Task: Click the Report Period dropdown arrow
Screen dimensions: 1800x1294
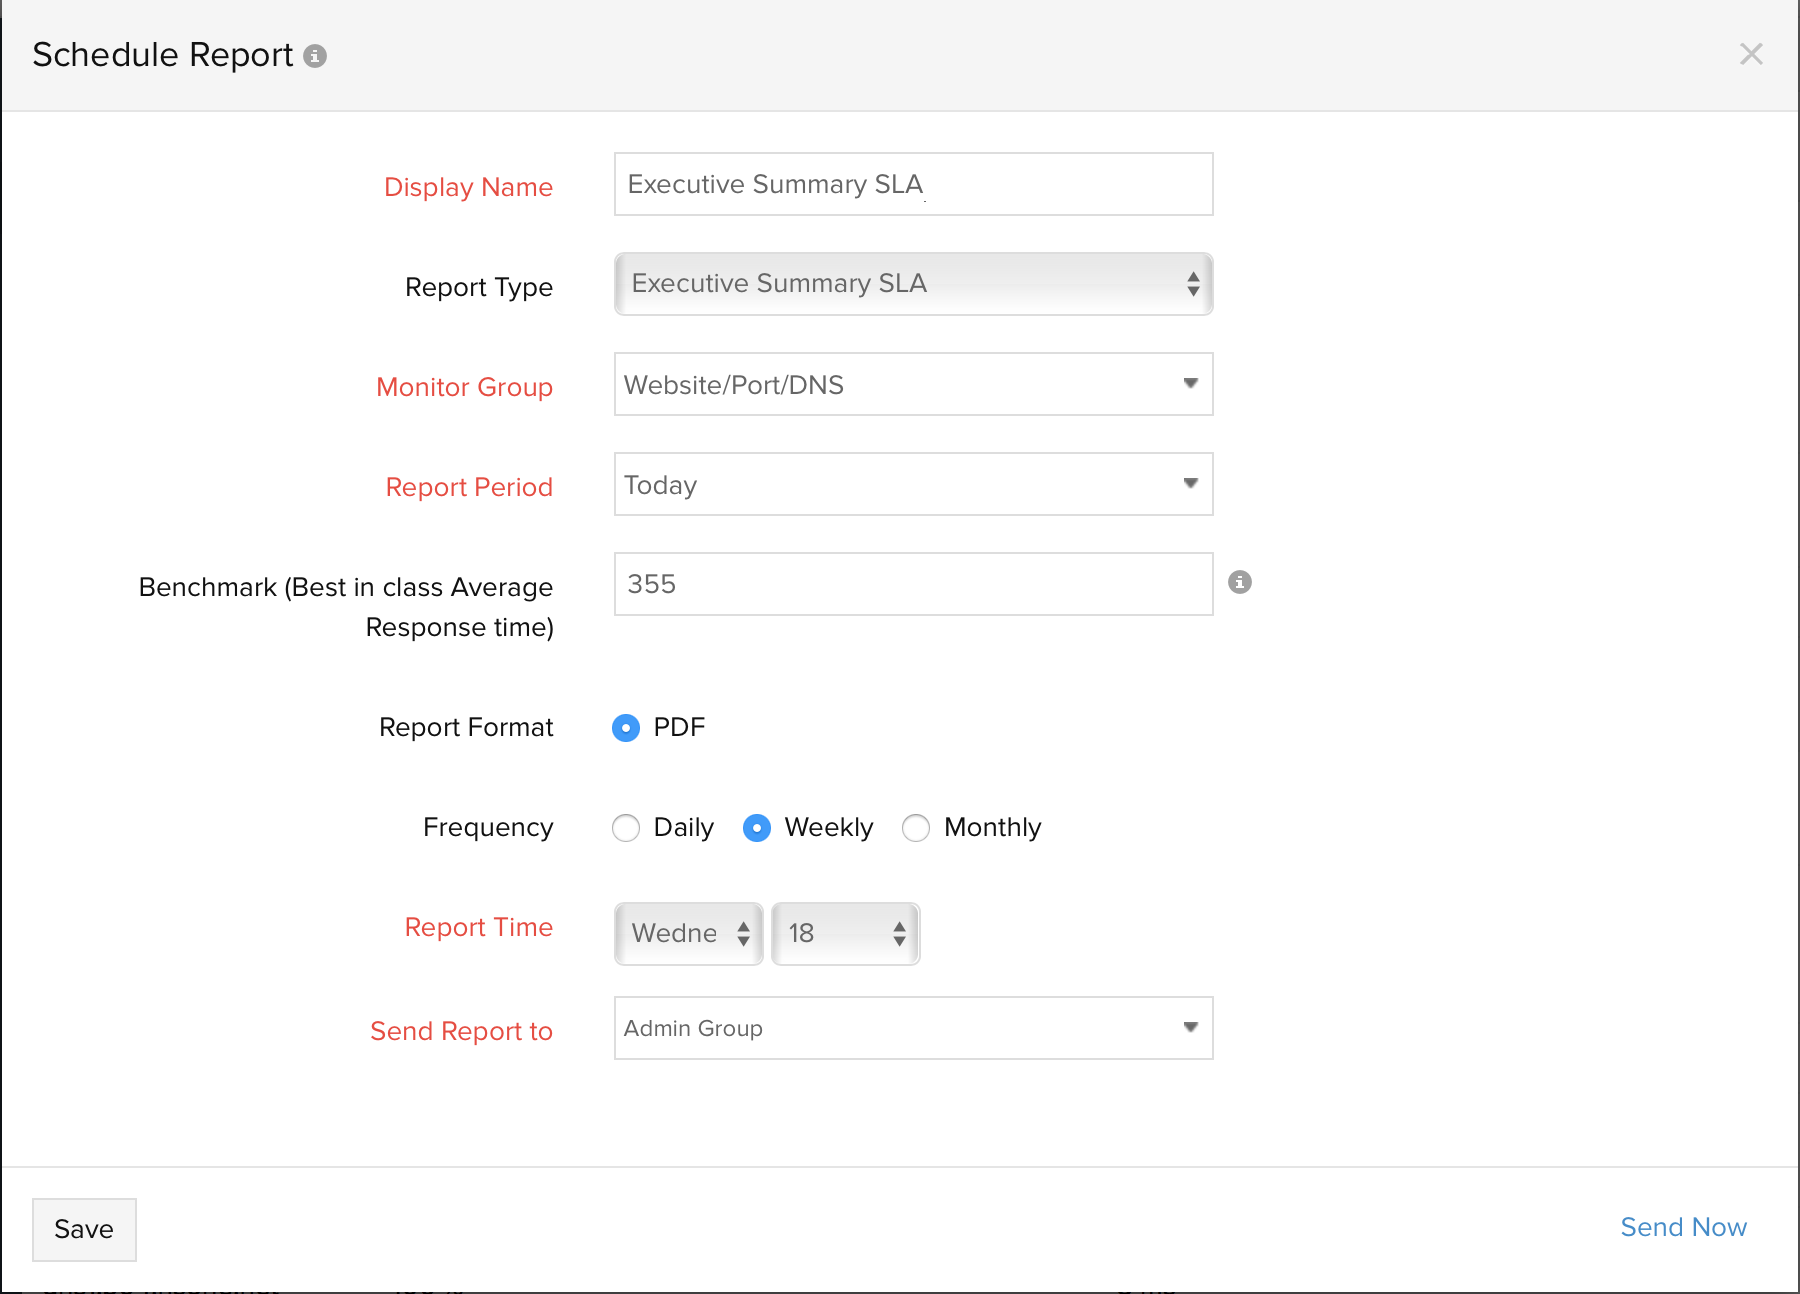Action: [x=1190, y=484]
